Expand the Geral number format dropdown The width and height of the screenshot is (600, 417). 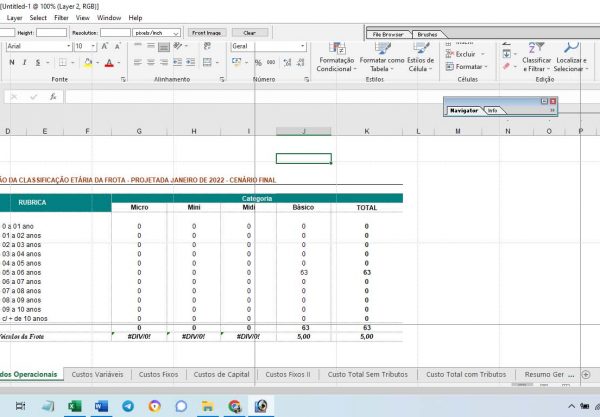tap(302, 46)
